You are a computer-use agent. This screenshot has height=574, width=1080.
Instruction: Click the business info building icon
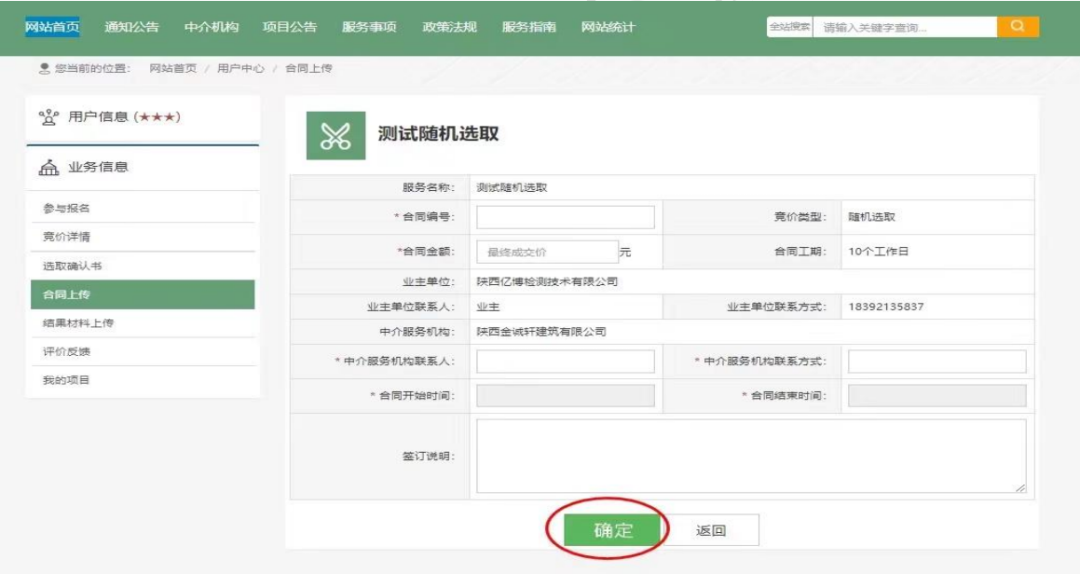click(x=48, y=167)
